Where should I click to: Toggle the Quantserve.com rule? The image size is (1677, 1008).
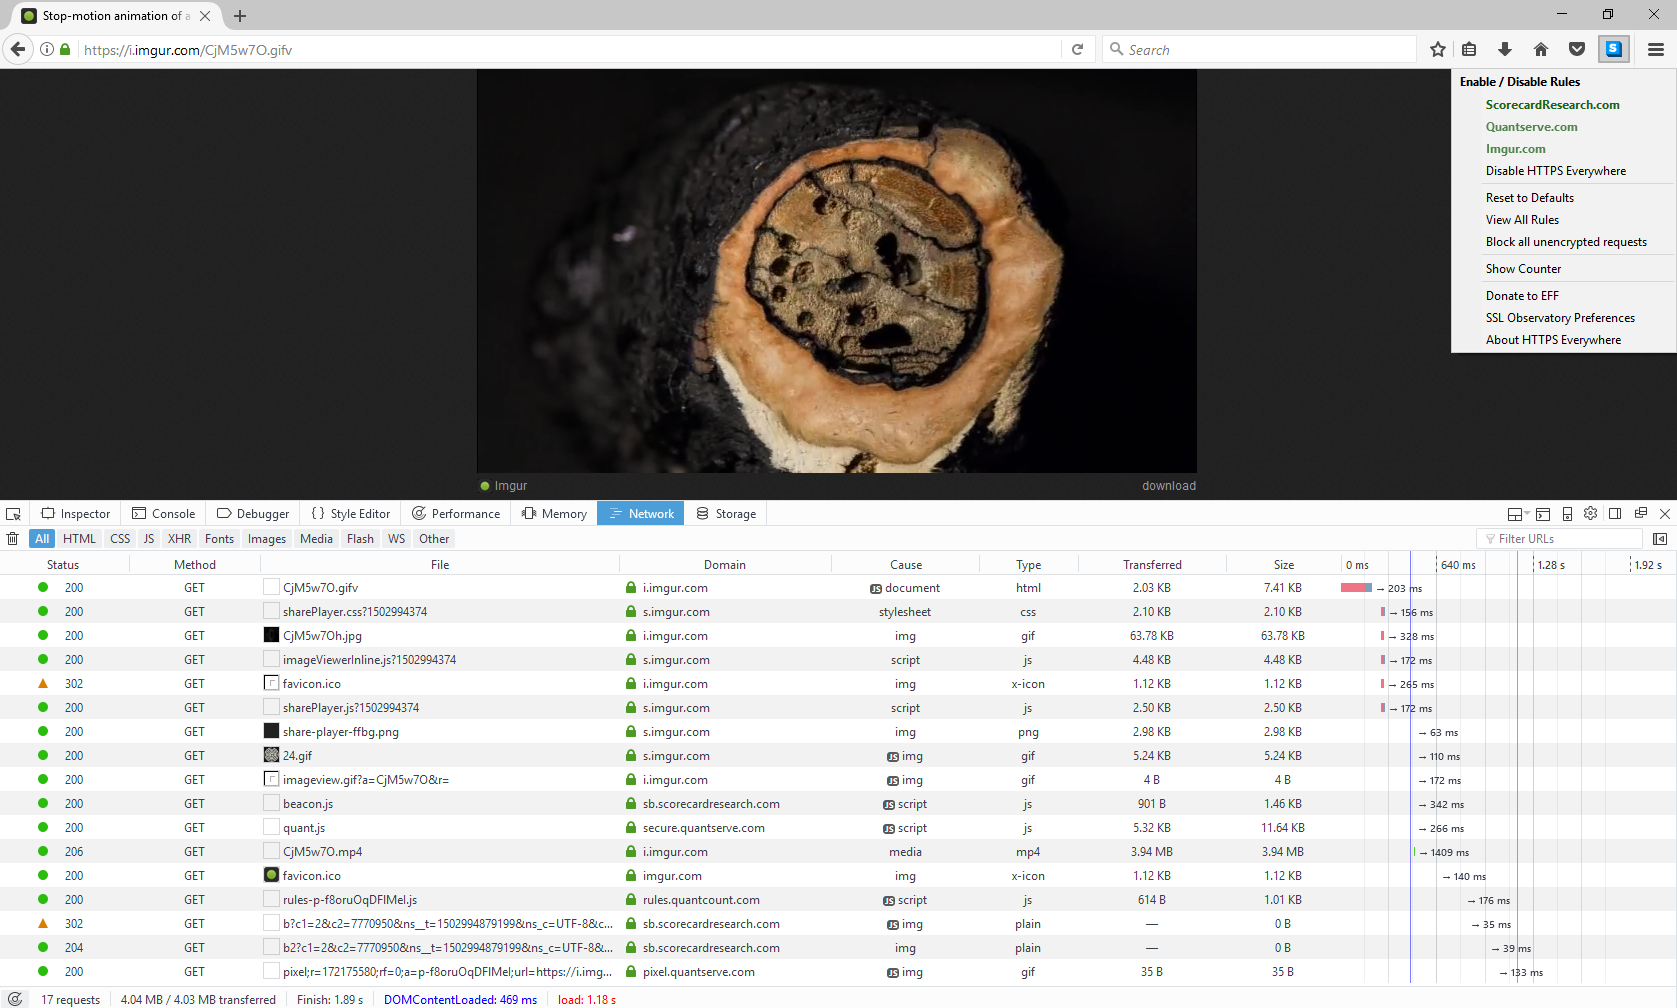click(x=1531, y=127)
